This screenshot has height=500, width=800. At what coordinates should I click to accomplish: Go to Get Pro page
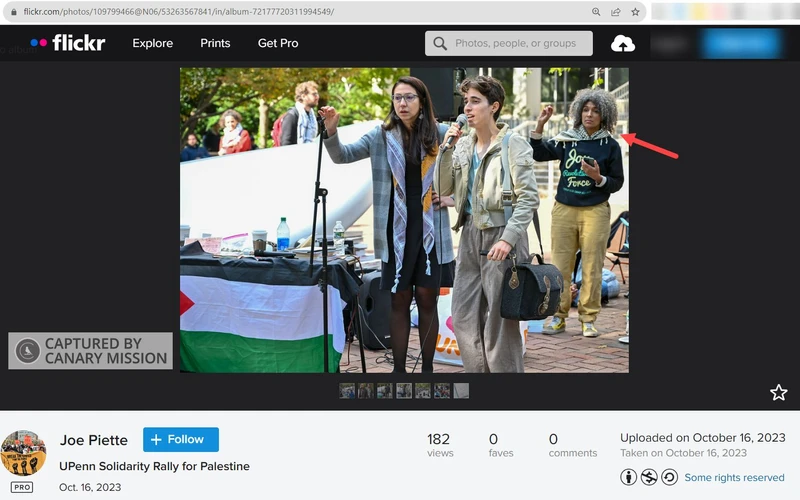[x=278, y=44]
